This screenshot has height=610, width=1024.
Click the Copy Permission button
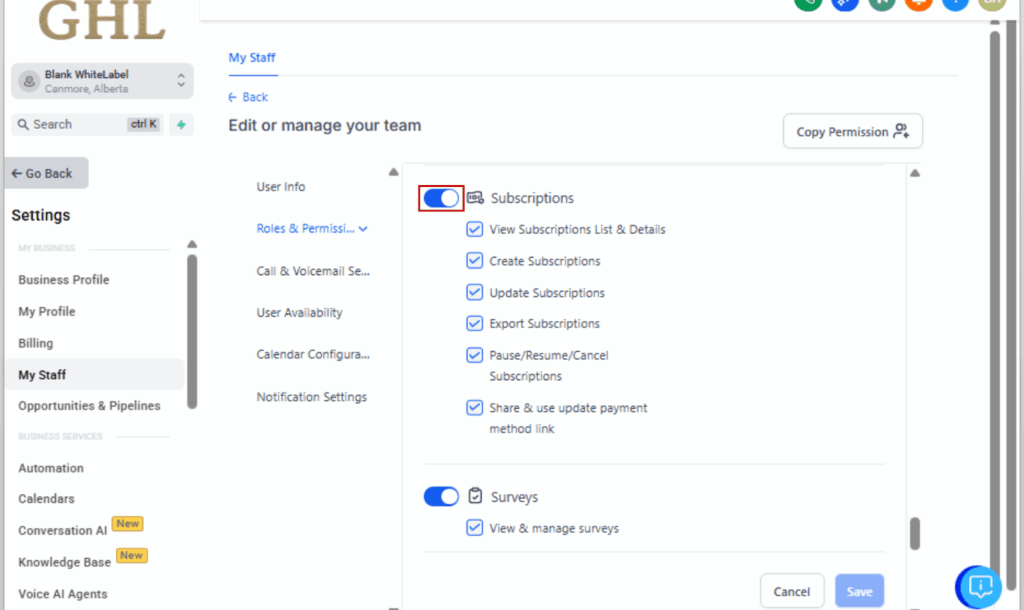point(852,132)
